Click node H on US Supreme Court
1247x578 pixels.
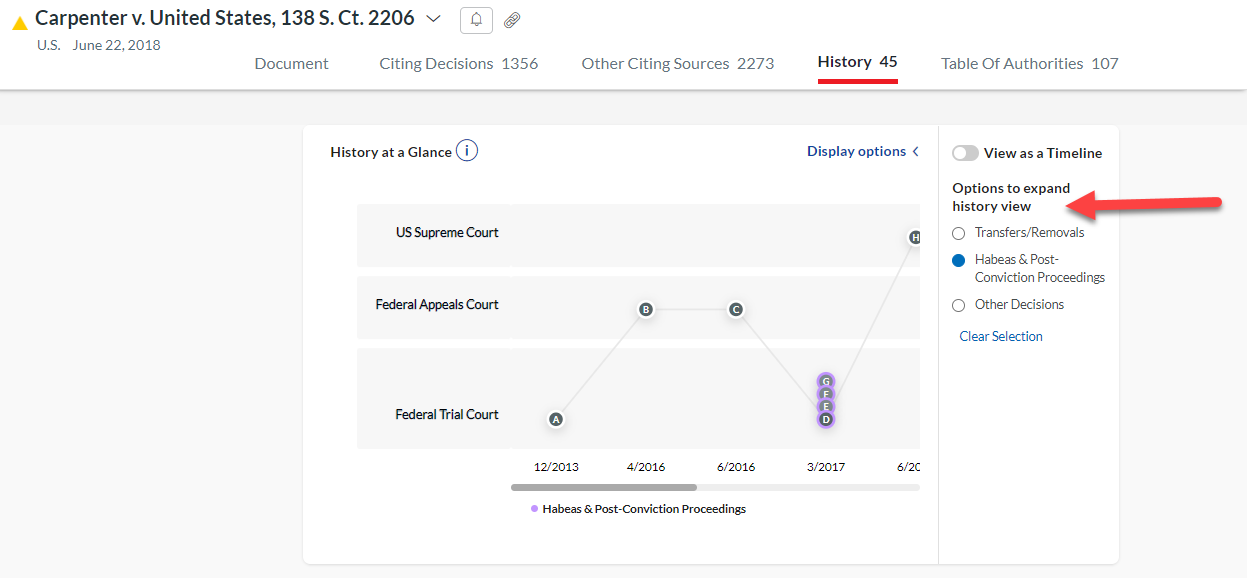(914, 238)
